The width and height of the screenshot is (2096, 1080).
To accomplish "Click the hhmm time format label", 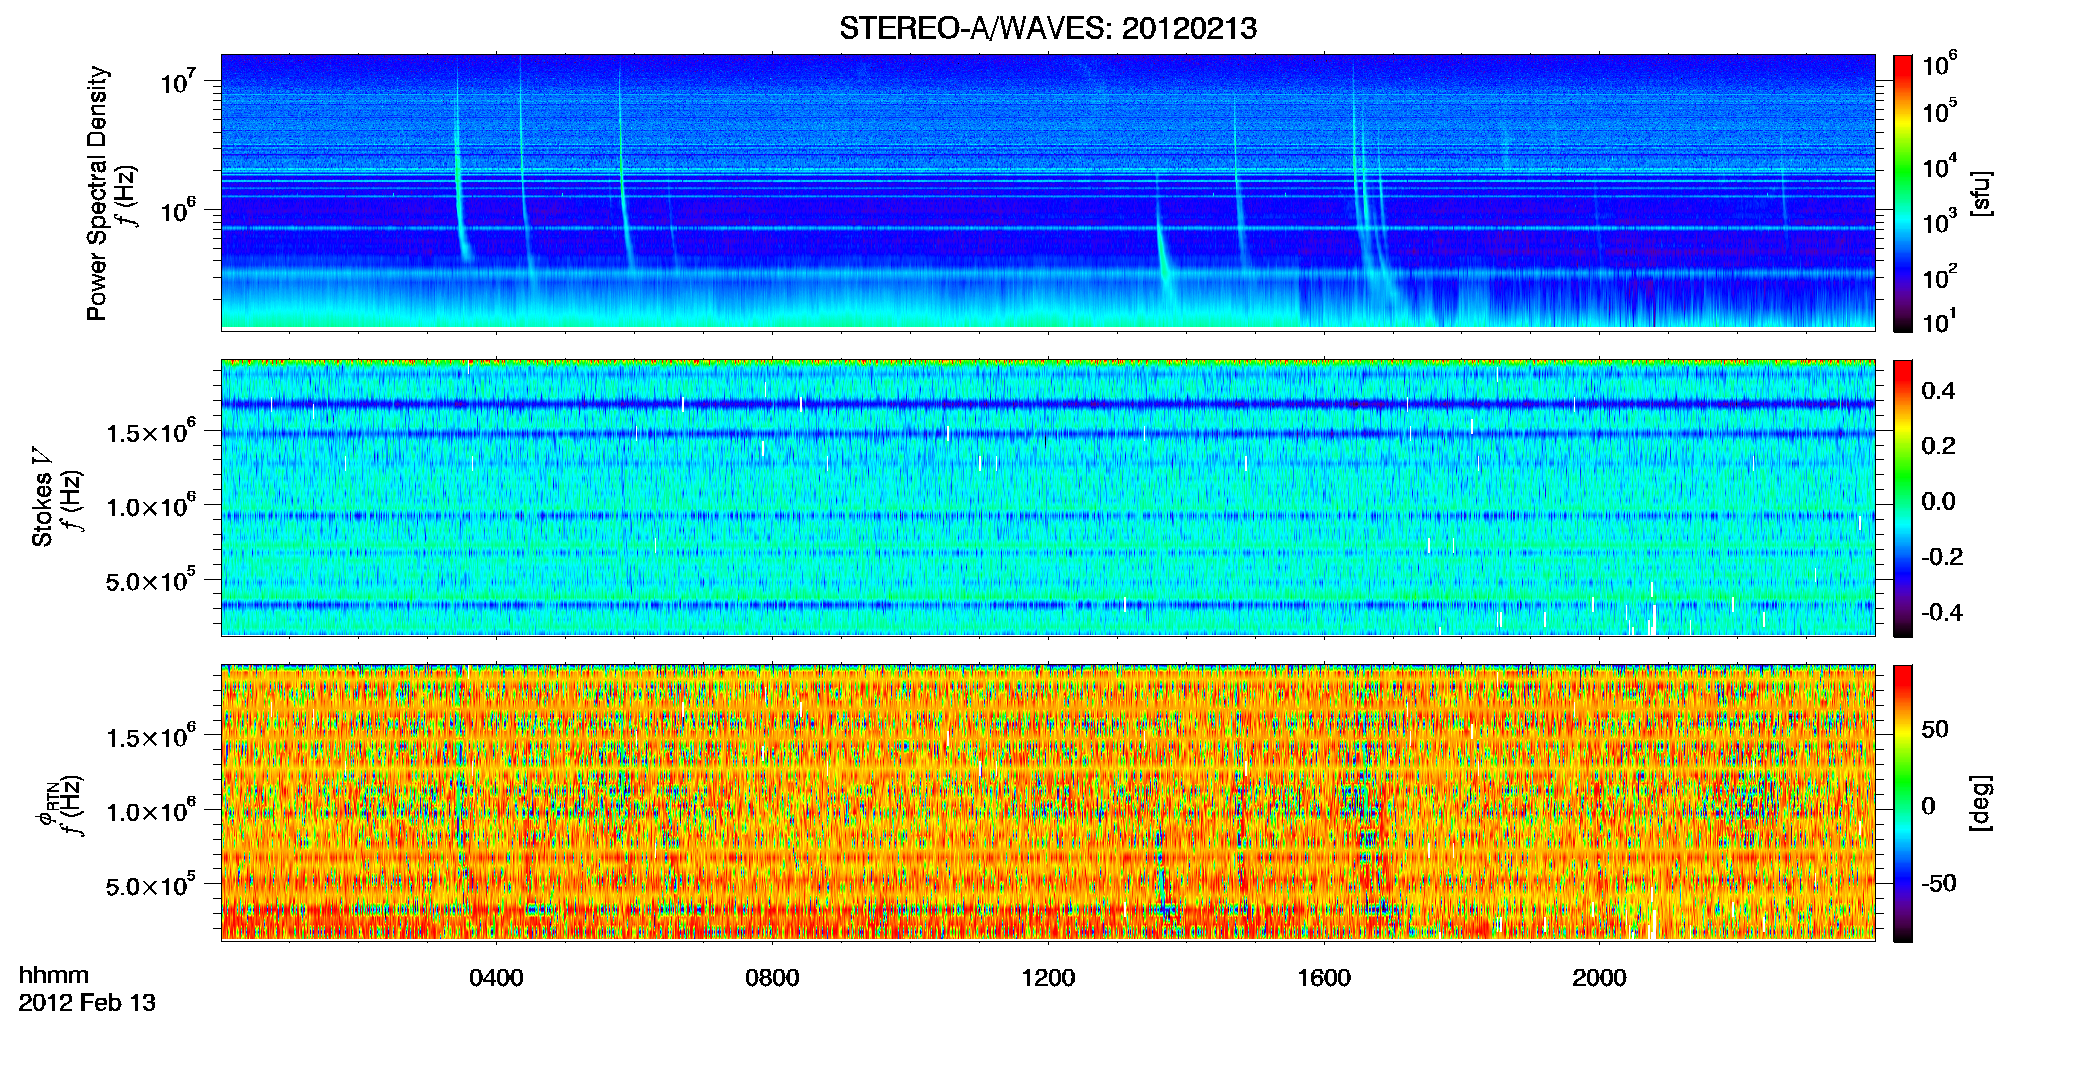I will point(54,975).
